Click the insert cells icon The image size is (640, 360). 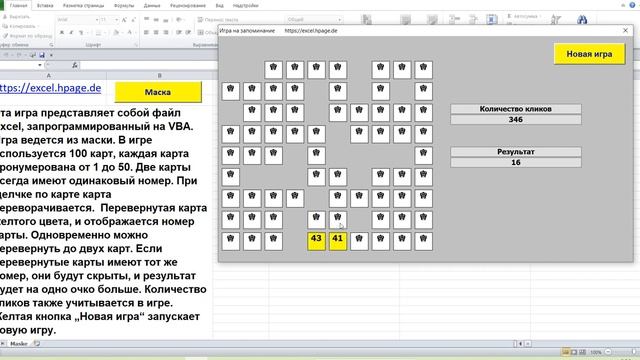(454, 19)
